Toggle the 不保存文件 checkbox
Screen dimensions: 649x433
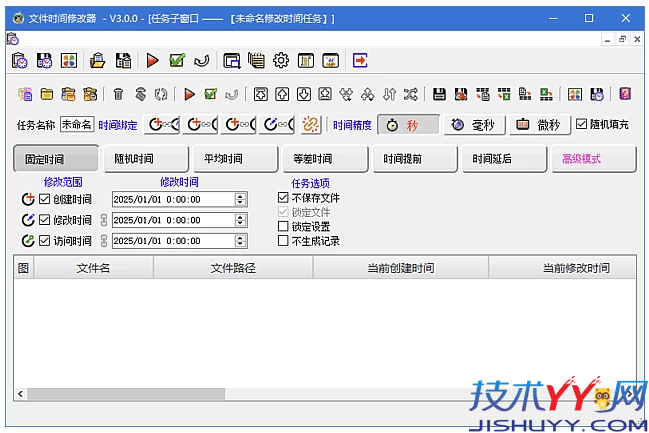point(283,197)
